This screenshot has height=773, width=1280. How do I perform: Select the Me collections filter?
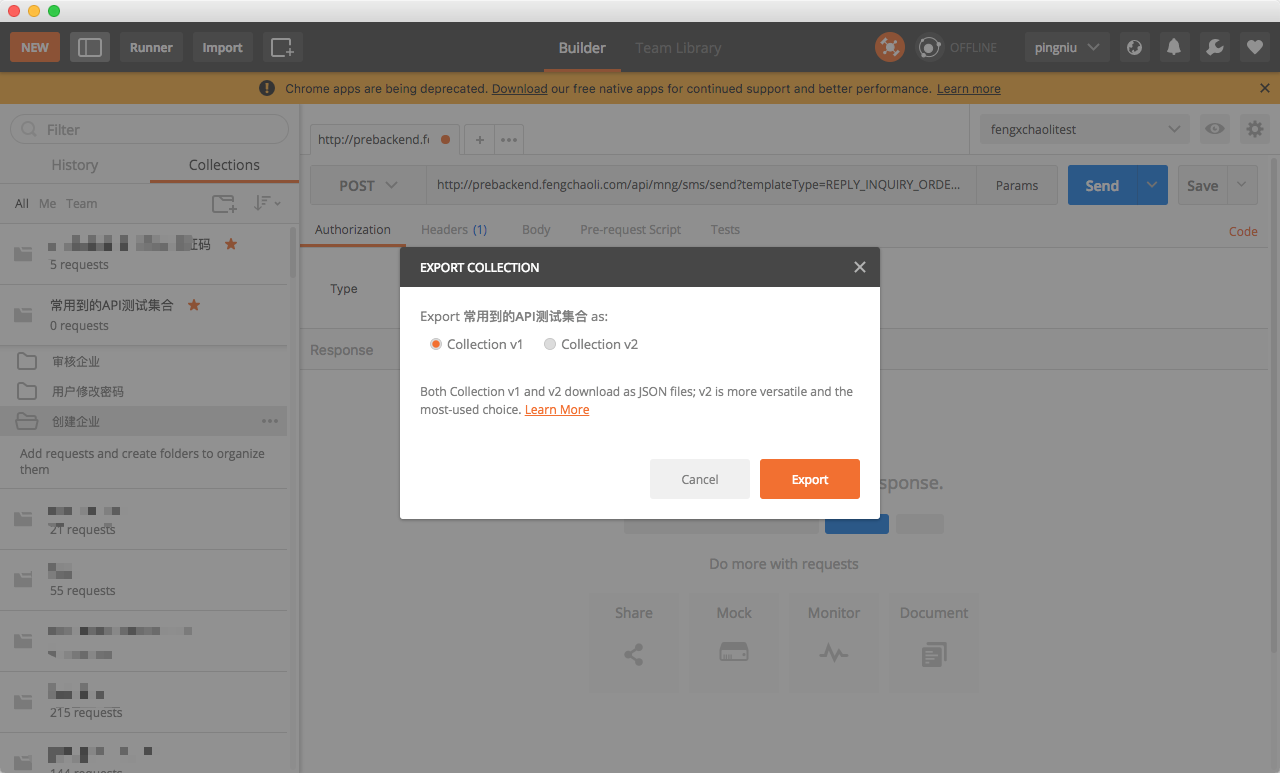tap(47, 203)
